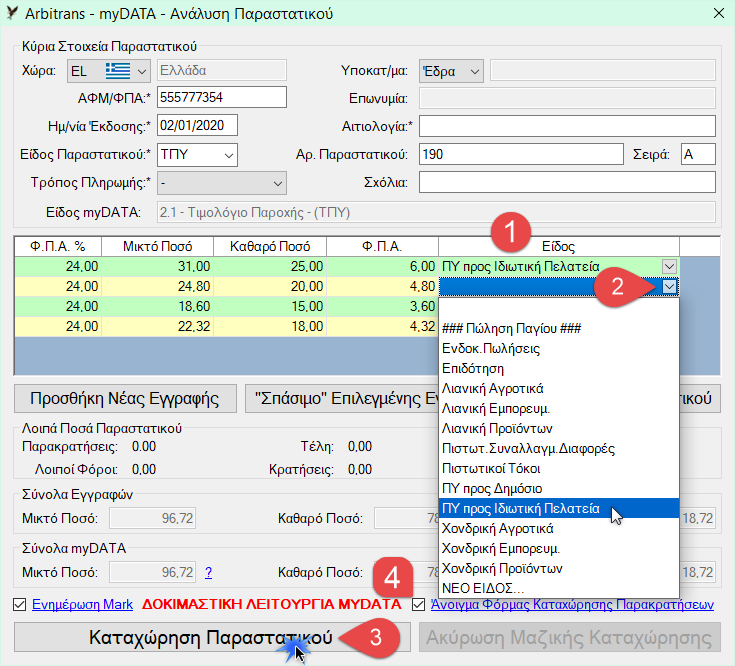The image size is (735, 666).
Task: Choose Χονδρική Αγροτικά option
Action: click(x=559, y=529)
